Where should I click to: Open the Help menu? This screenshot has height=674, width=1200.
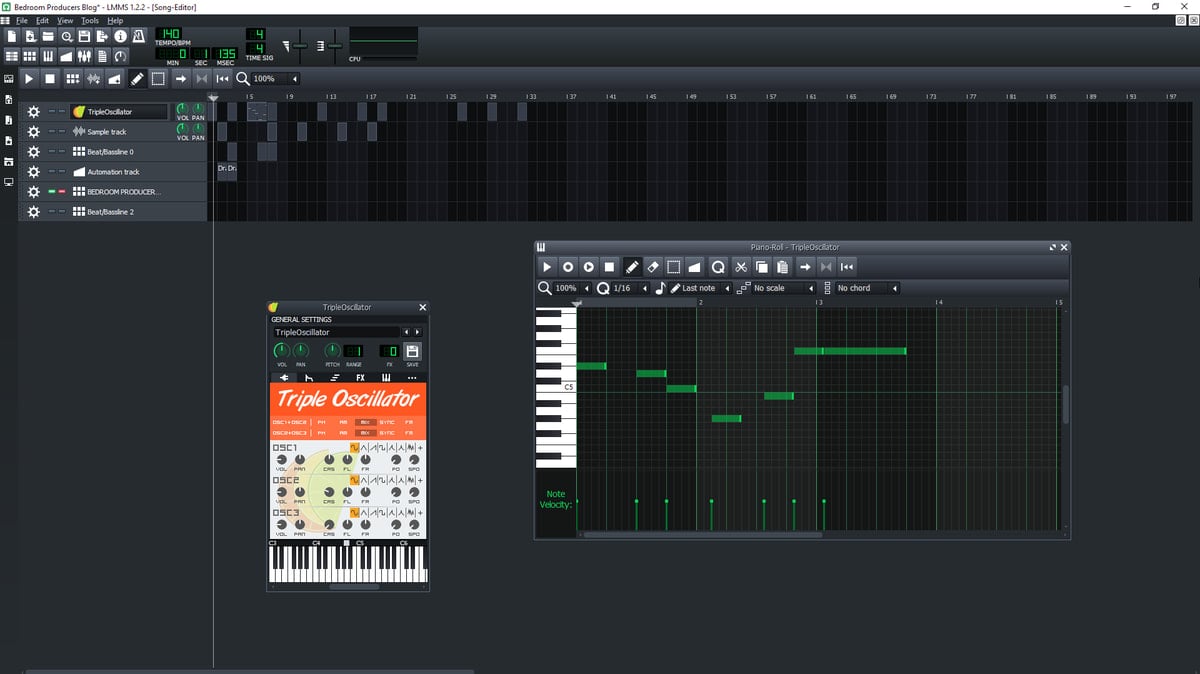pos(115,20)
